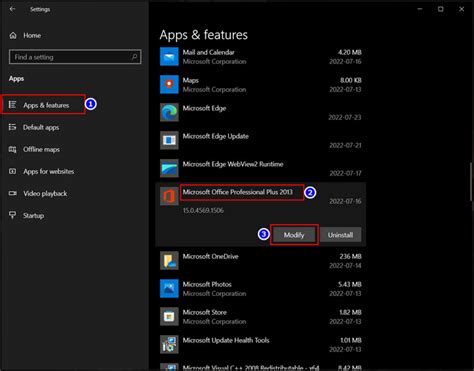
Task: Click the apps list vertical scrollbar
Action: click(472, 182)
